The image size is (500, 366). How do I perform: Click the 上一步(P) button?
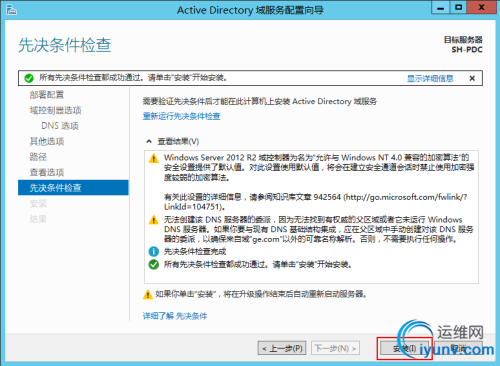click(282, 348)
